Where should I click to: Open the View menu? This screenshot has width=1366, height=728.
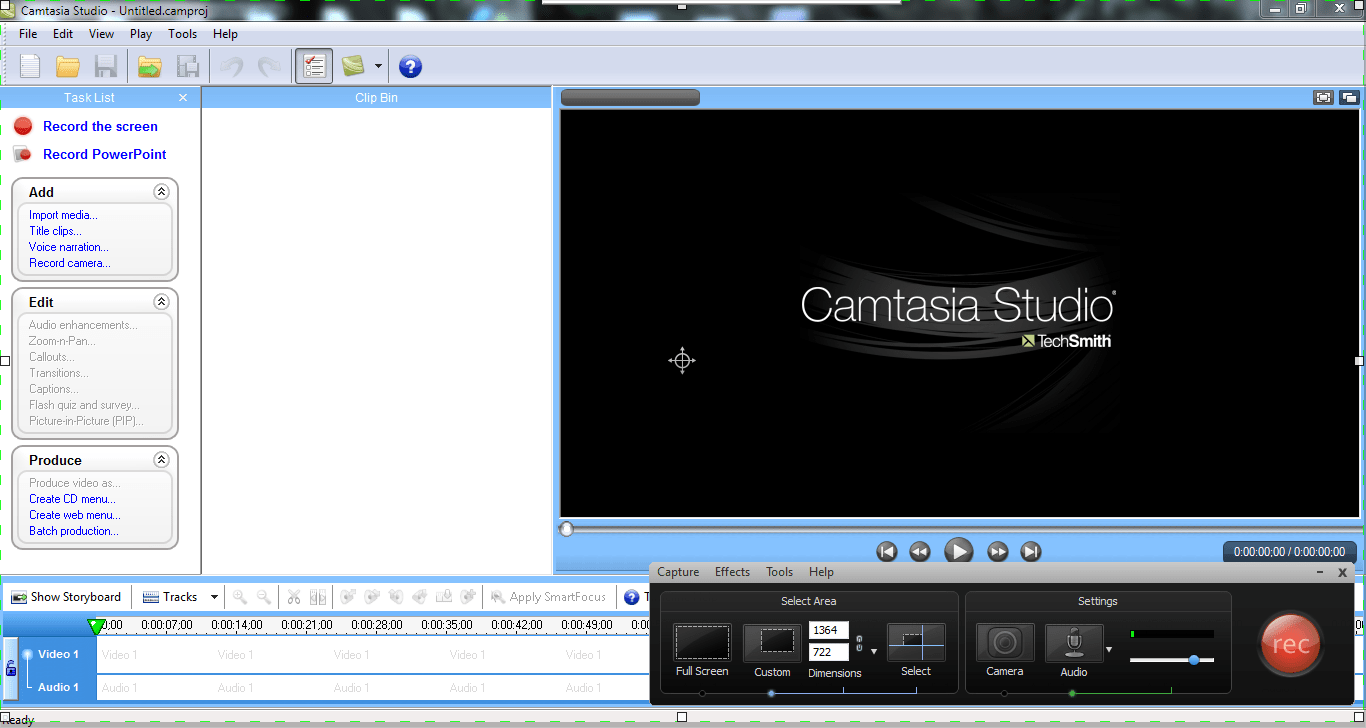101,34
